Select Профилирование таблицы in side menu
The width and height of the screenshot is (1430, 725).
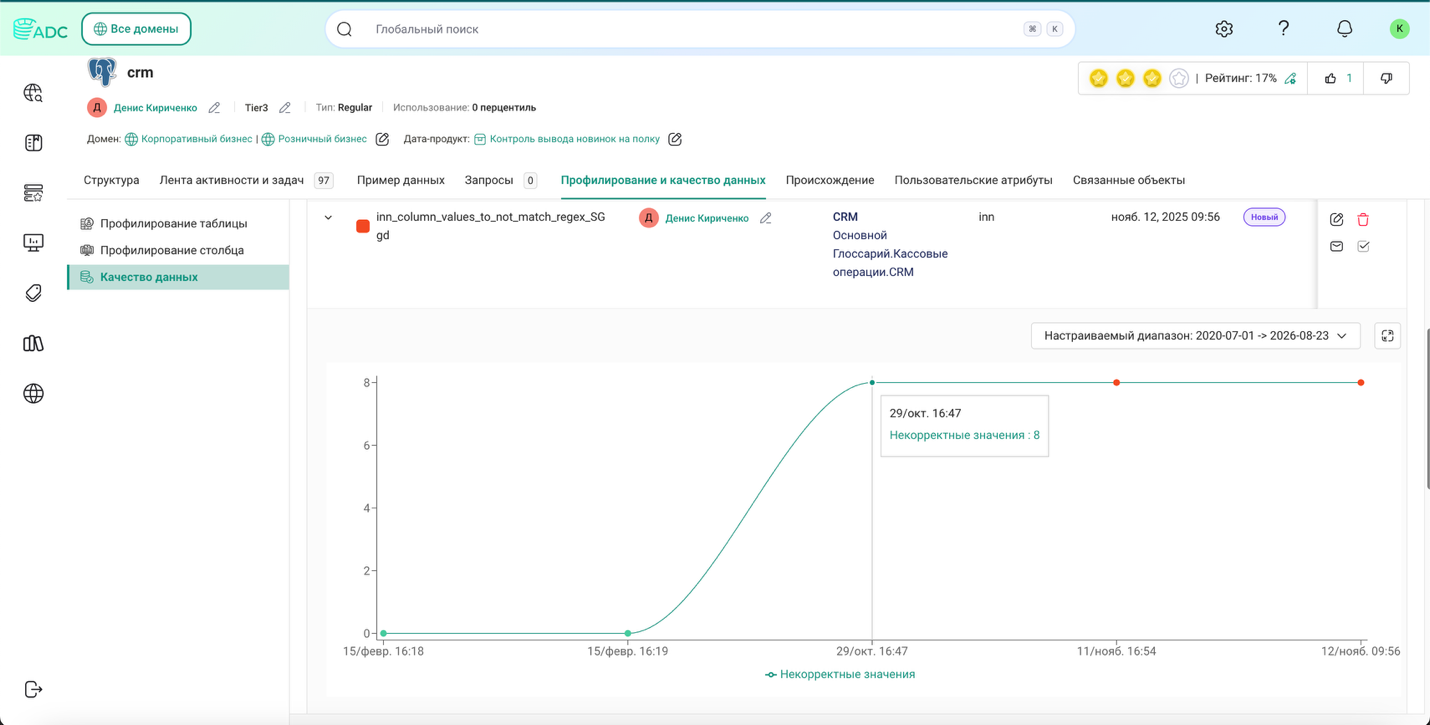(178, 223)
